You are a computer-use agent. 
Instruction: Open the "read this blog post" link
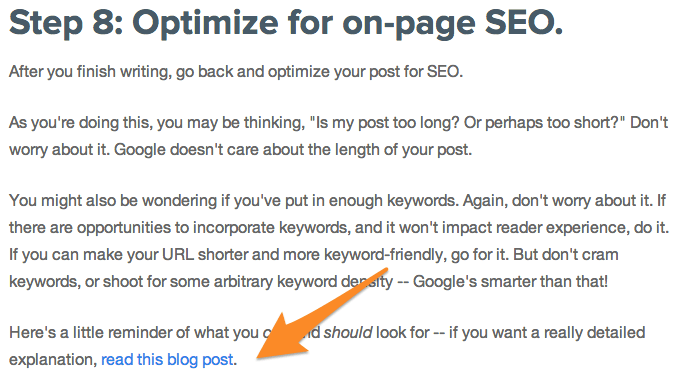[x=167, y=360]
